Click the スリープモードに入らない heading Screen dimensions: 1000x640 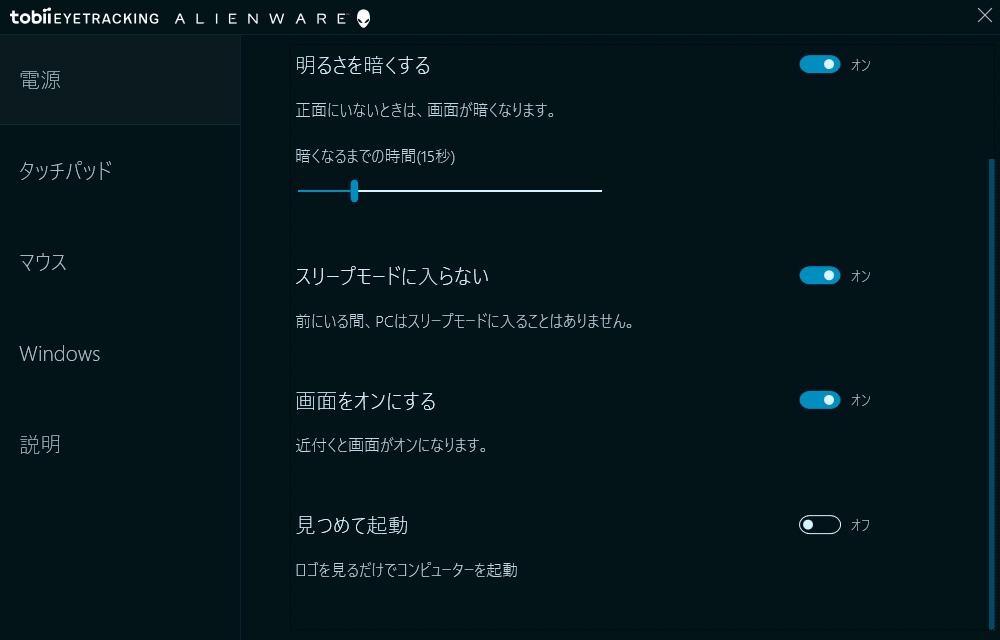pyautogui.click(x=392, y=276)
